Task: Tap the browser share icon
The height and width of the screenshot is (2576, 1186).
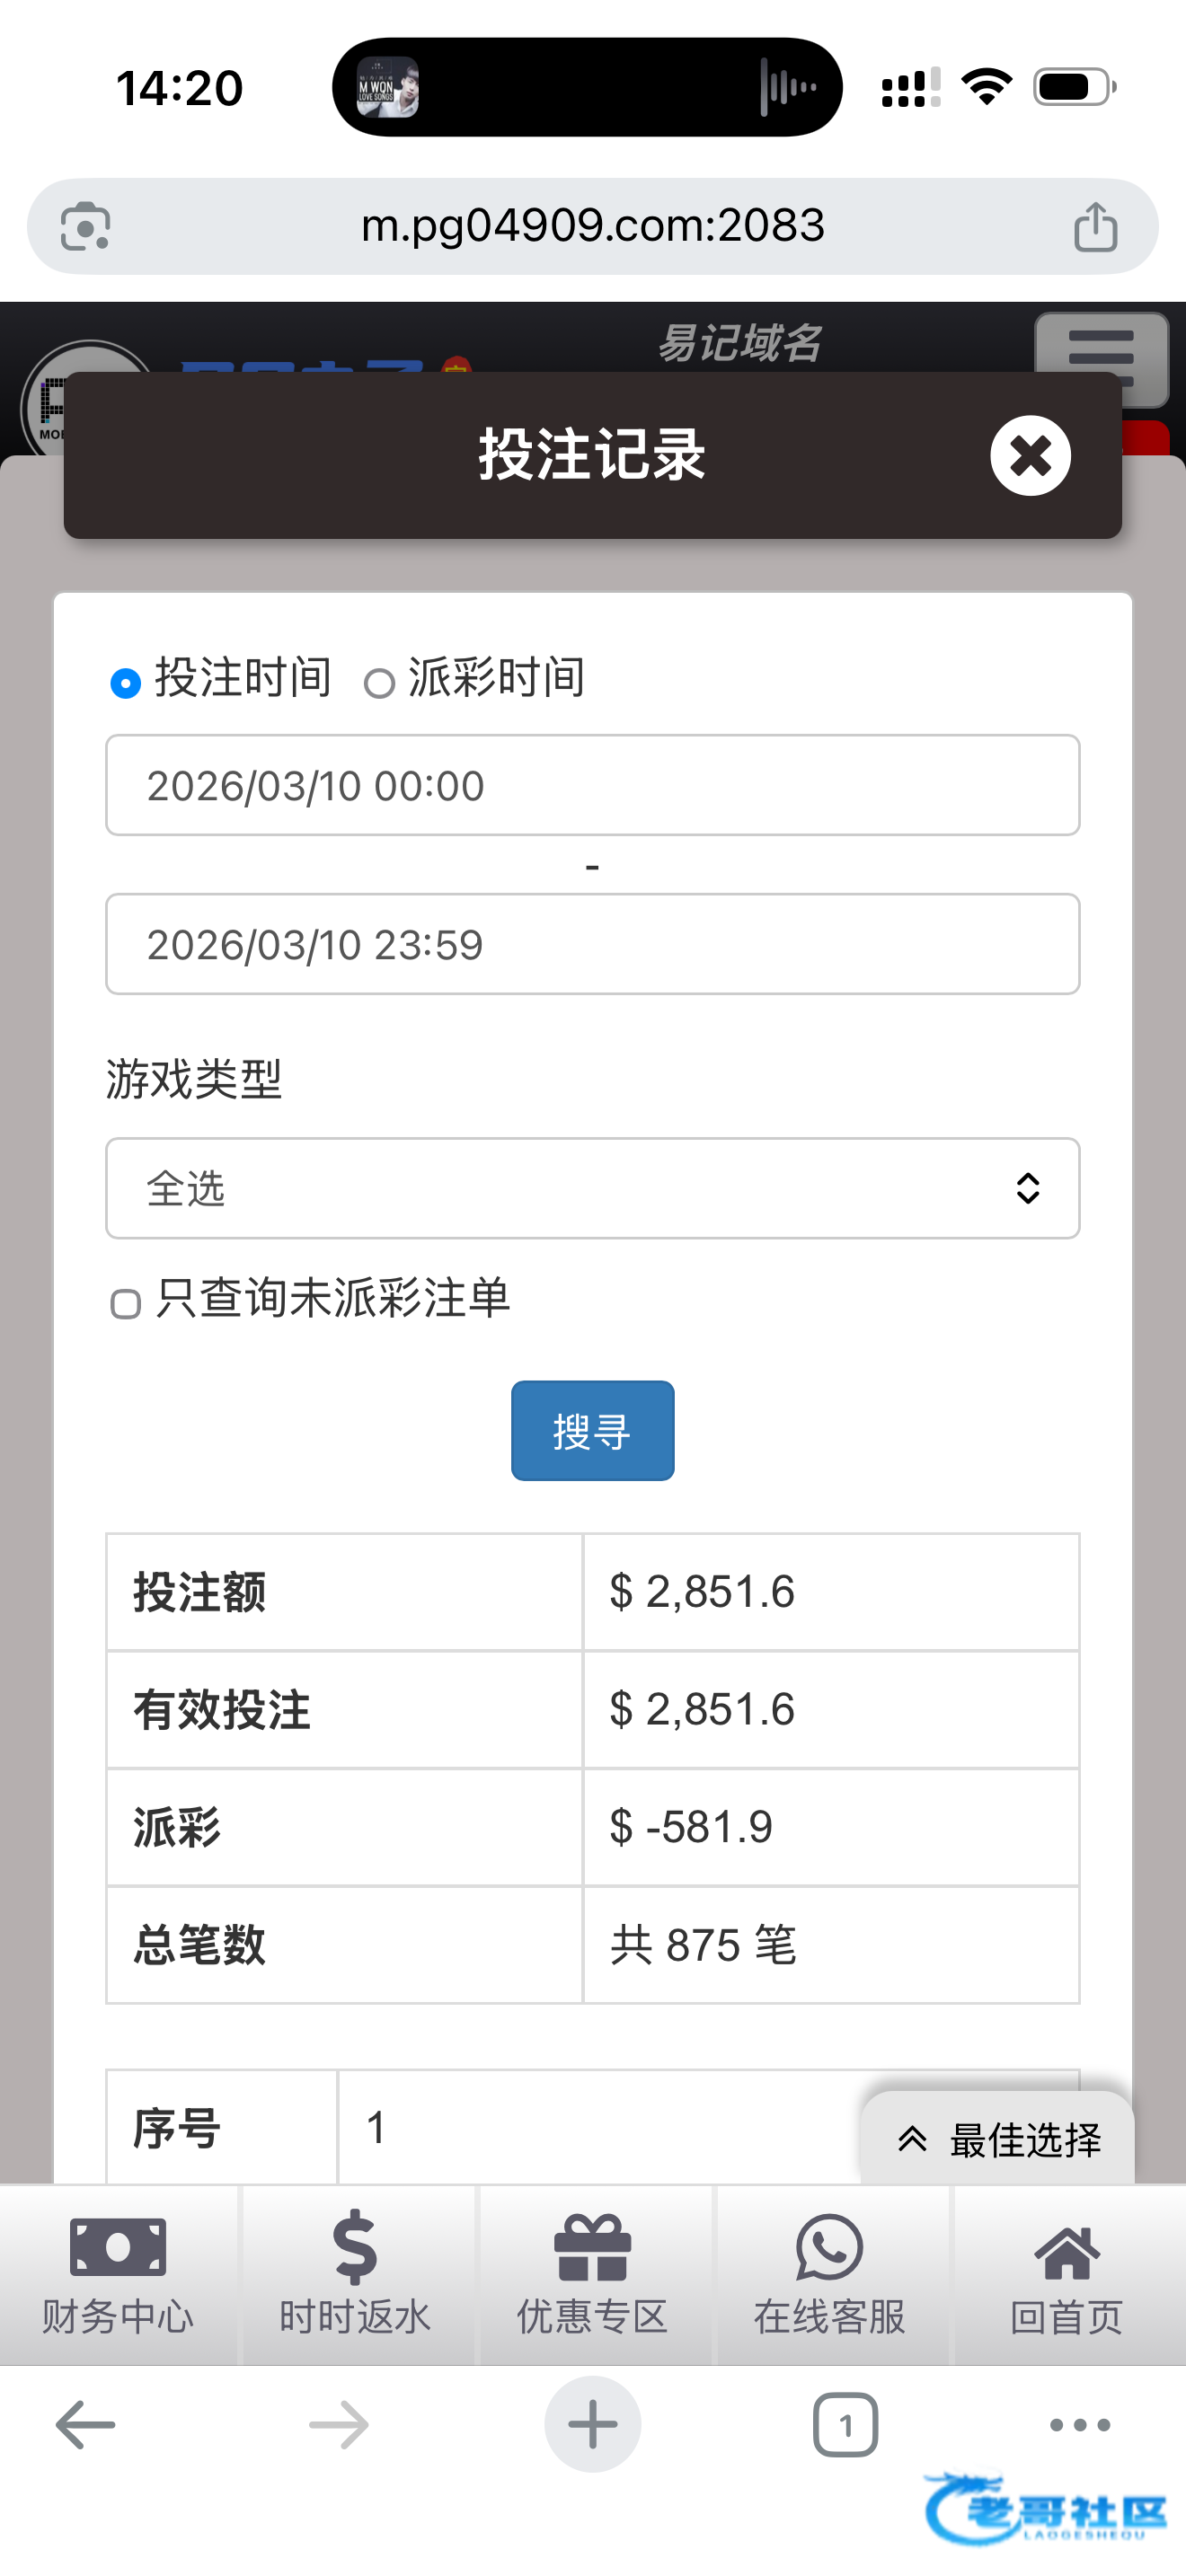Action: (x=1095, y=227)
